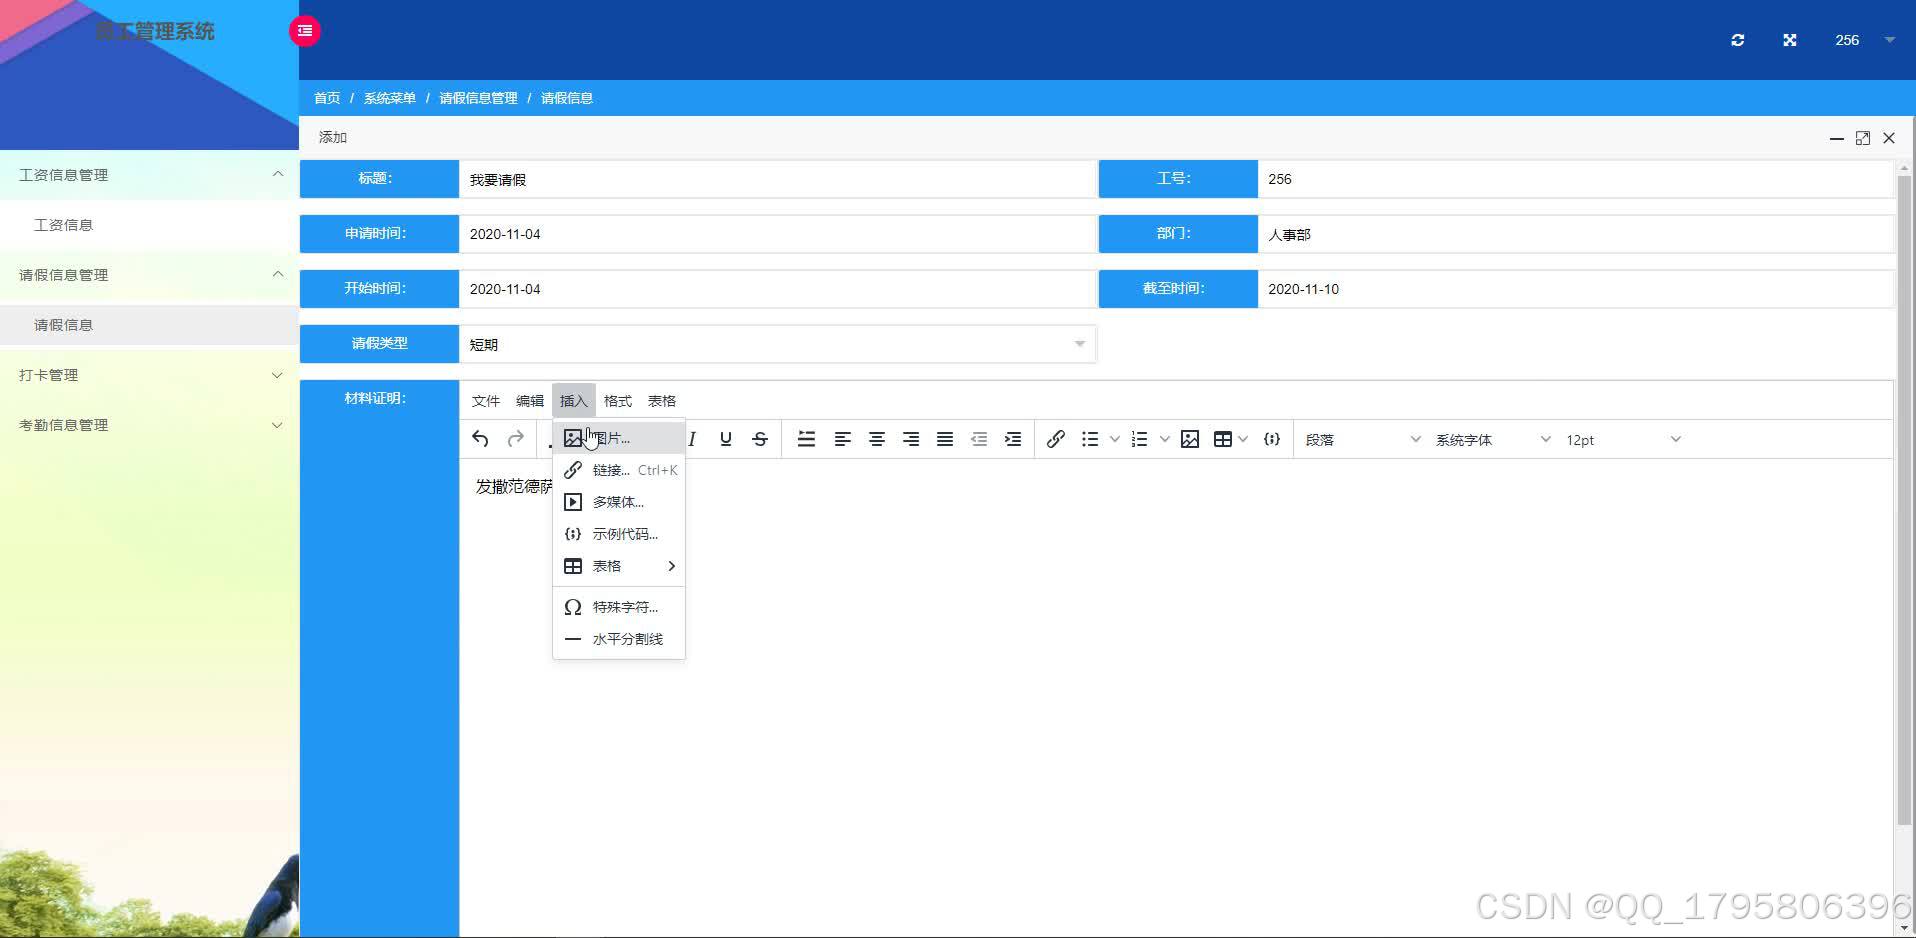Open the 表格 submenu in the insert menu
The height and width of the screenshot is (938, 1916).
[x=619, y=566]
